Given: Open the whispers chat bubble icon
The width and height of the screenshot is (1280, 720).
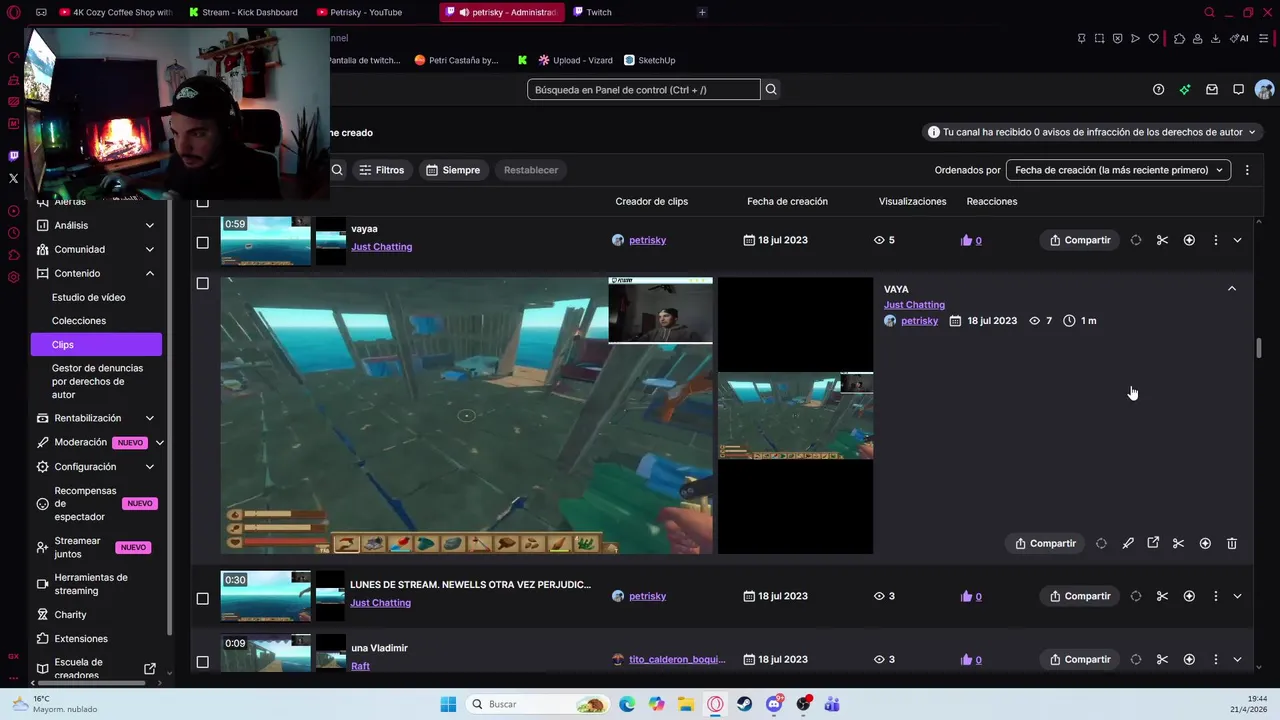Looking at the screenshot, I should (1238, 90).
